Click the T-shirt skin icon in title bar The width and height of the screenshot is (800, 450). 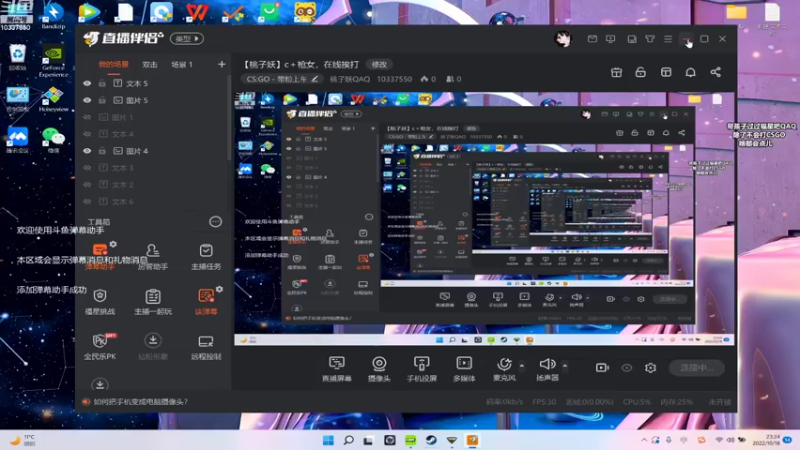point(649,39)
